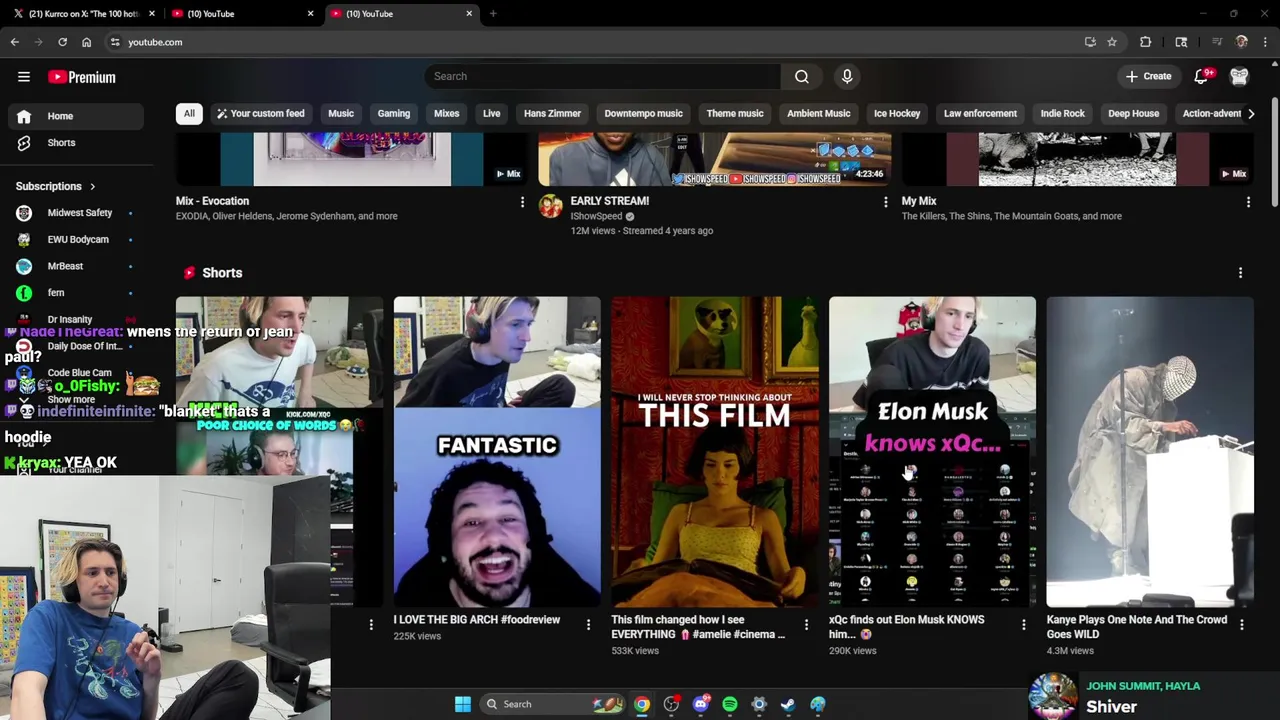This screenshot has height=720, width=1280.
Task: Open Shorts from the sidebar
Action: (x=76, y=143)
